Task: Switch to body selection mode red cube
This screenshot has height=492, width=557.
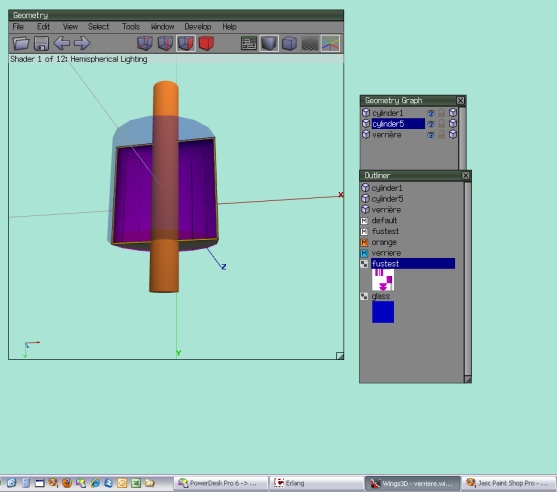Action: coord(206,43)
